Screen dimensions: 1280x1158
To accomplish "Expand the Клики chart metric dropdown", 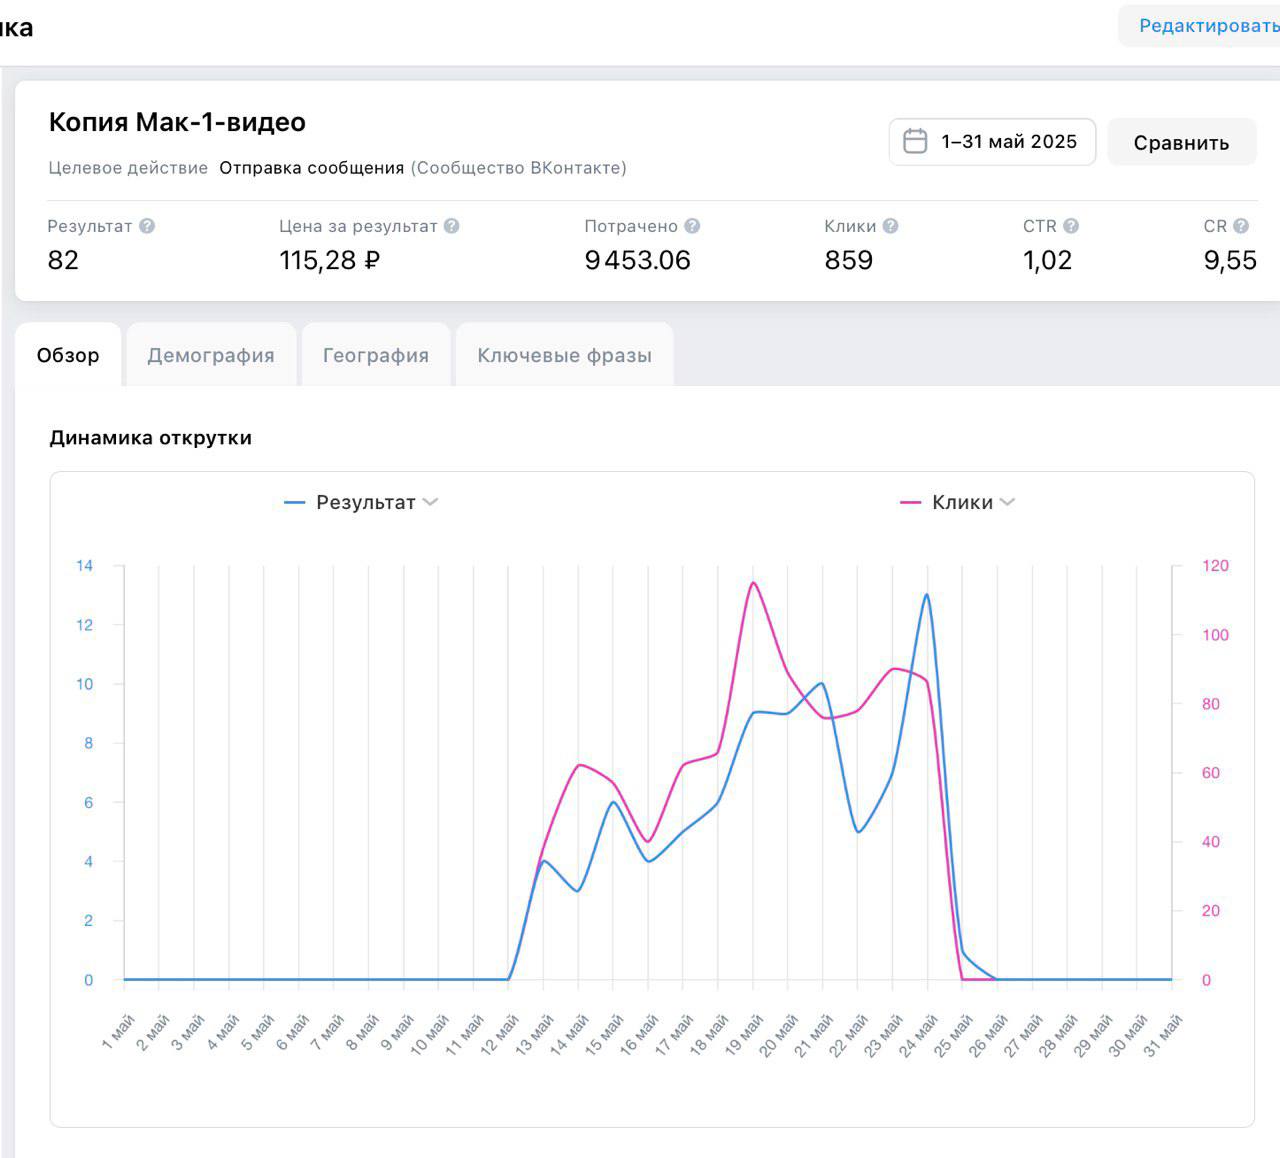I will tap(1007, 502).
